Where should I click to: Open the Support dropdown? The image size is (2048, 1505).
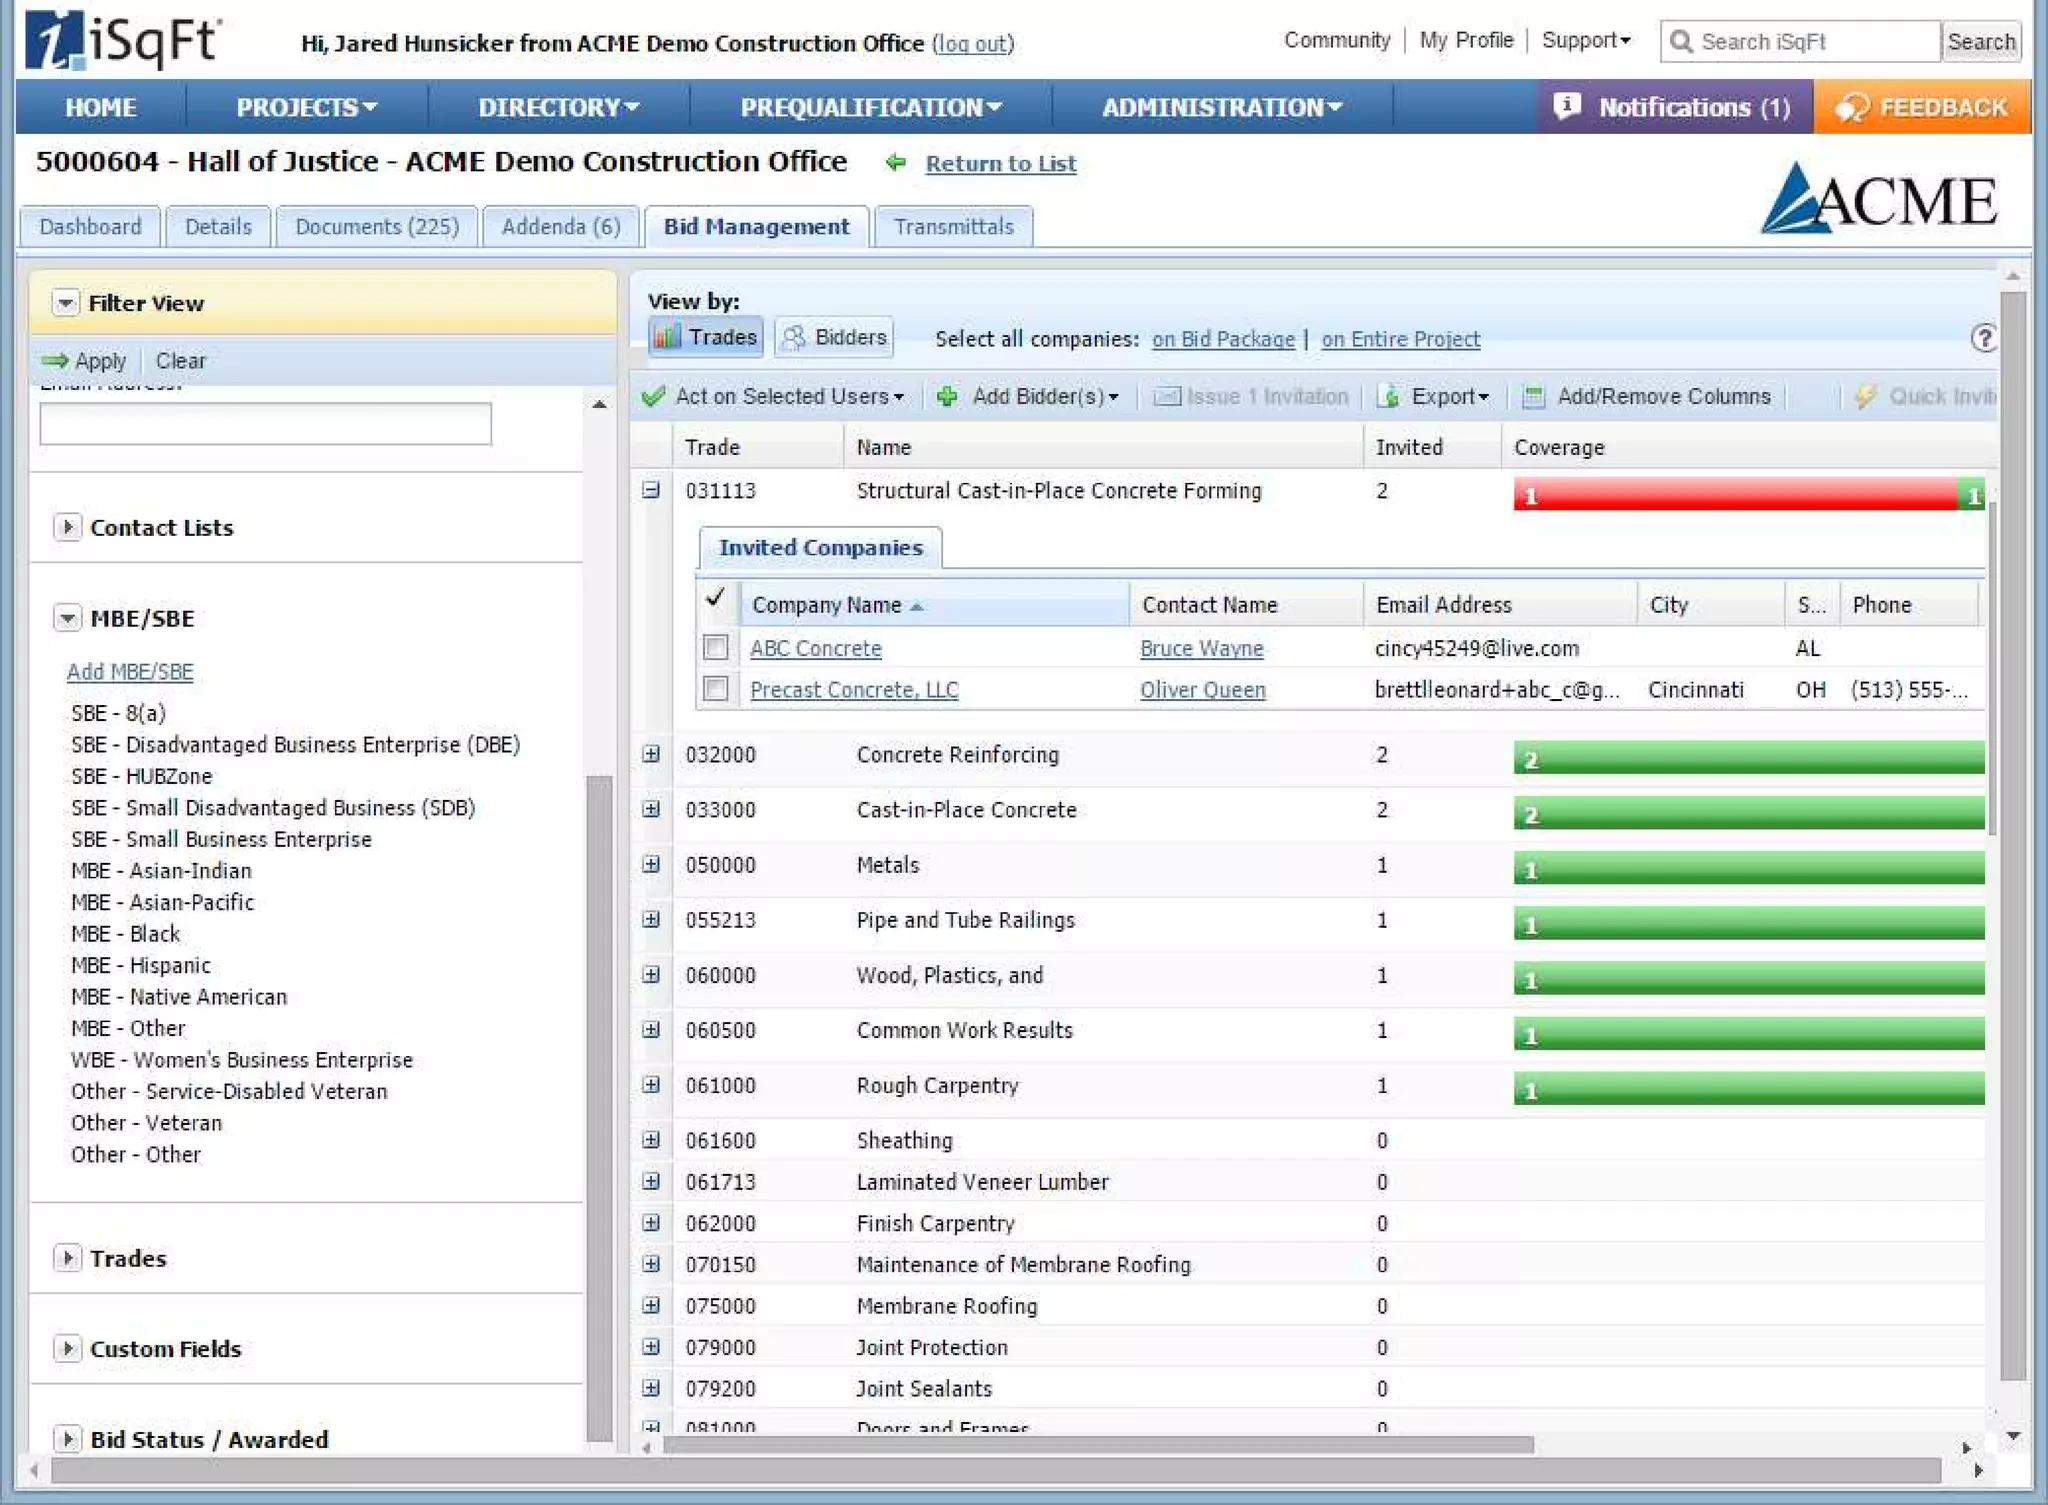click(1586, 40)
